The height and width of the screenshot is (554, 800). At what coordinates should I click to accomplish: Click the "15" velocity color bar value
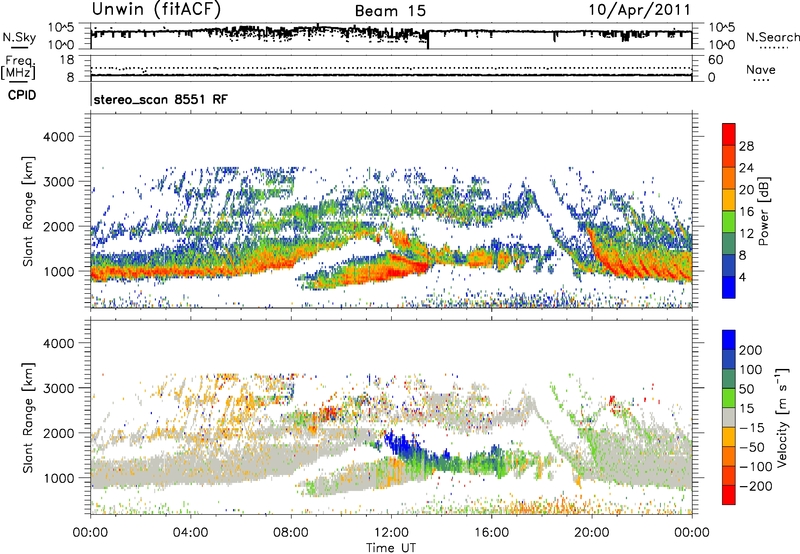tap(746, 409)
